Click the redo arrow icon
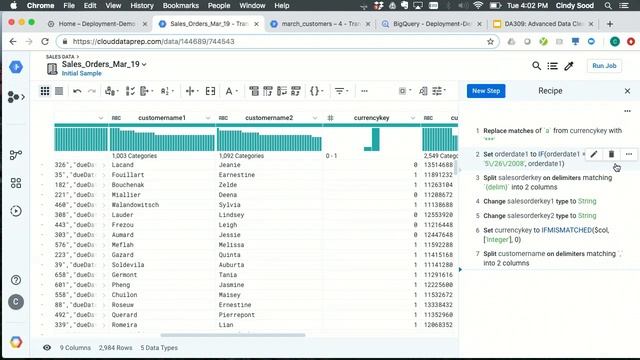The width and height of the screenshot is (640, 360). [x=92, y=91]
